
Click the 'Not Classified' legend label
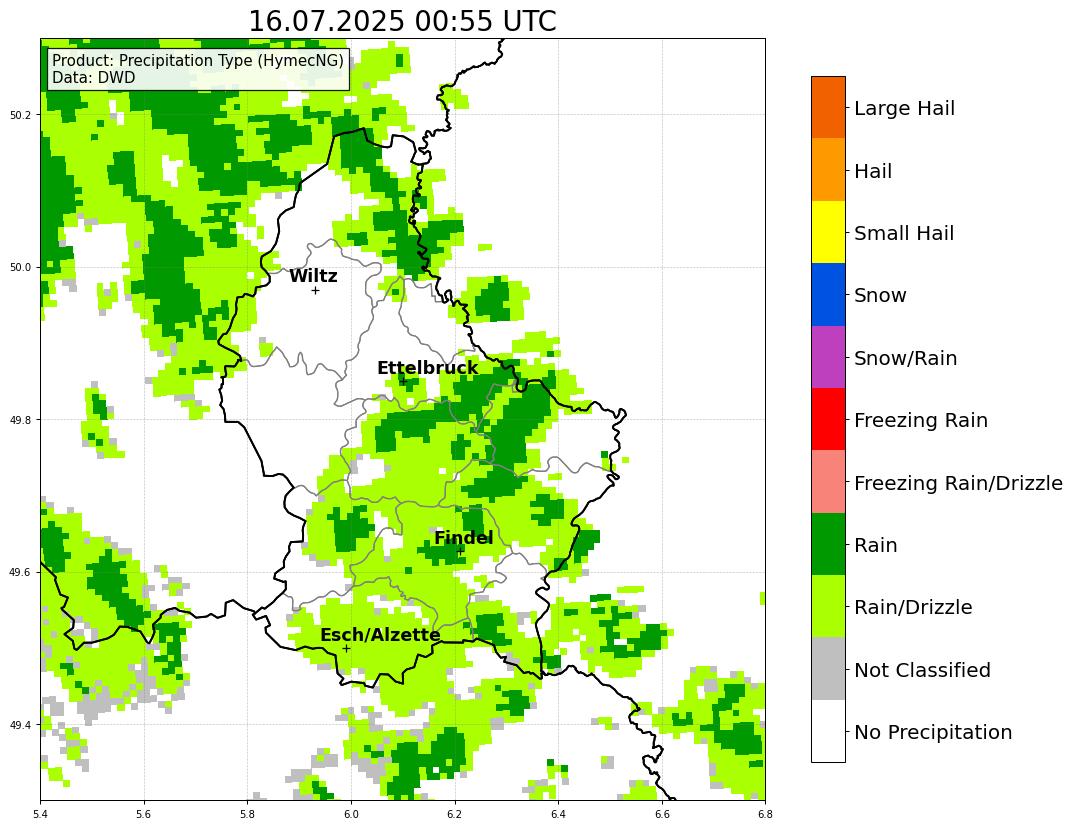[x=922, y=670]
